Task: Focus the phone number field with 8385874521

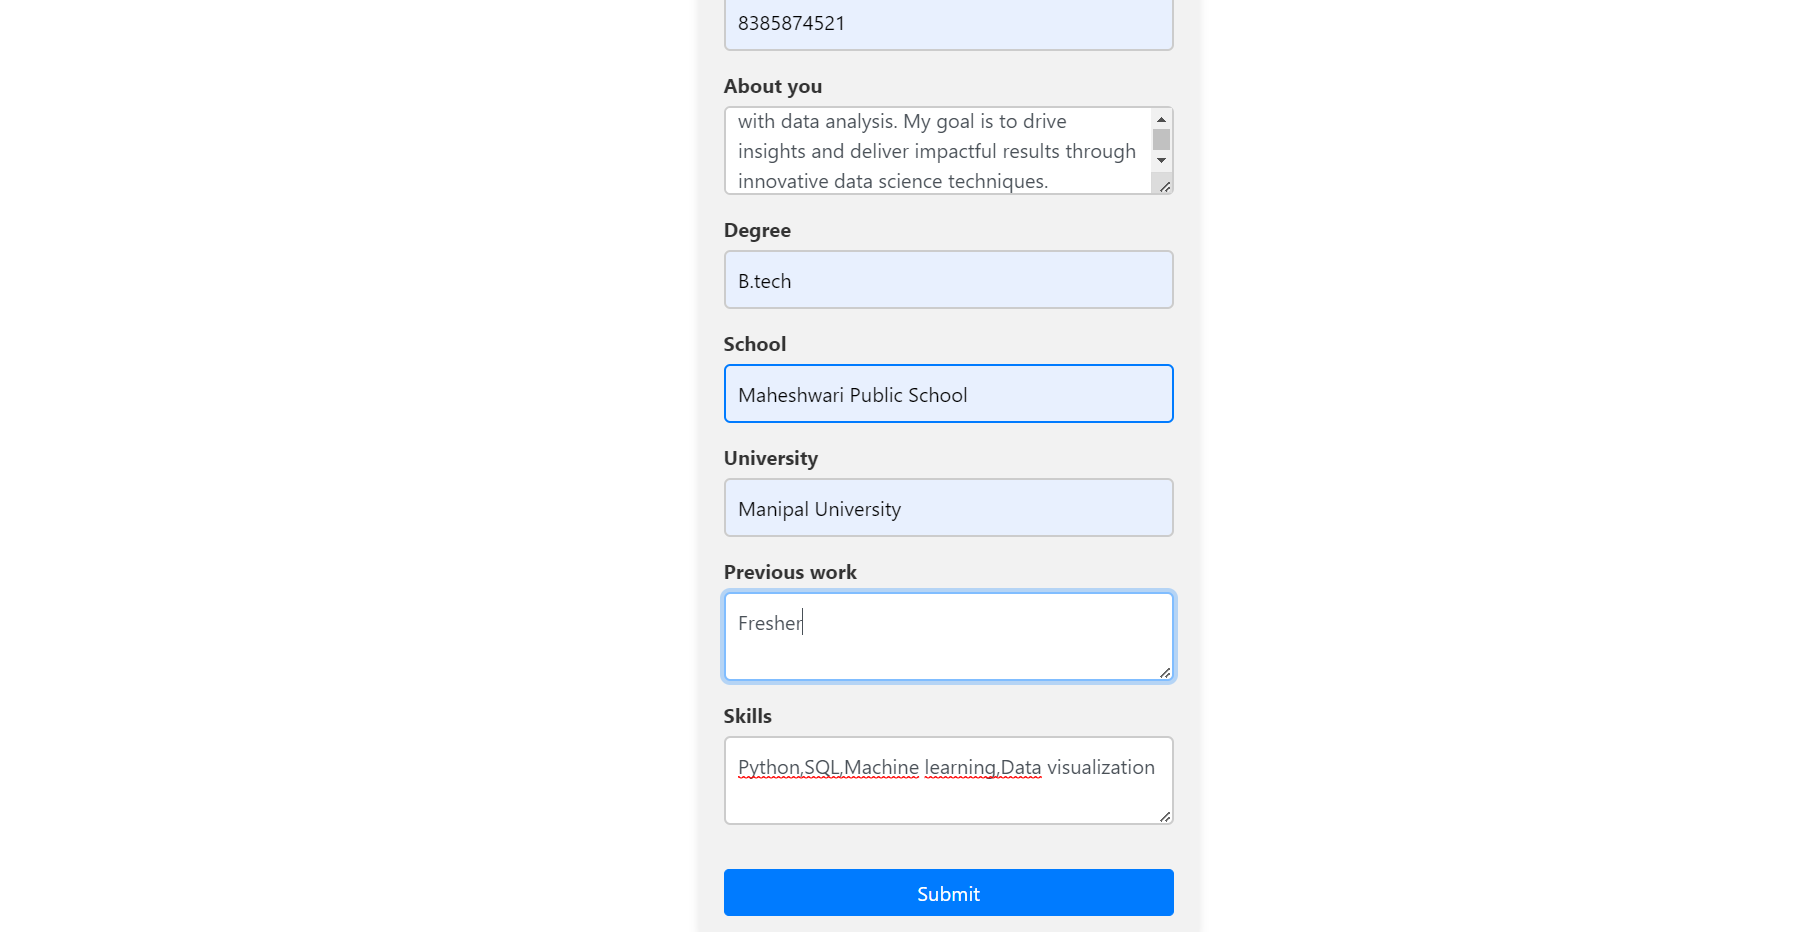Action: pos(948,23)
